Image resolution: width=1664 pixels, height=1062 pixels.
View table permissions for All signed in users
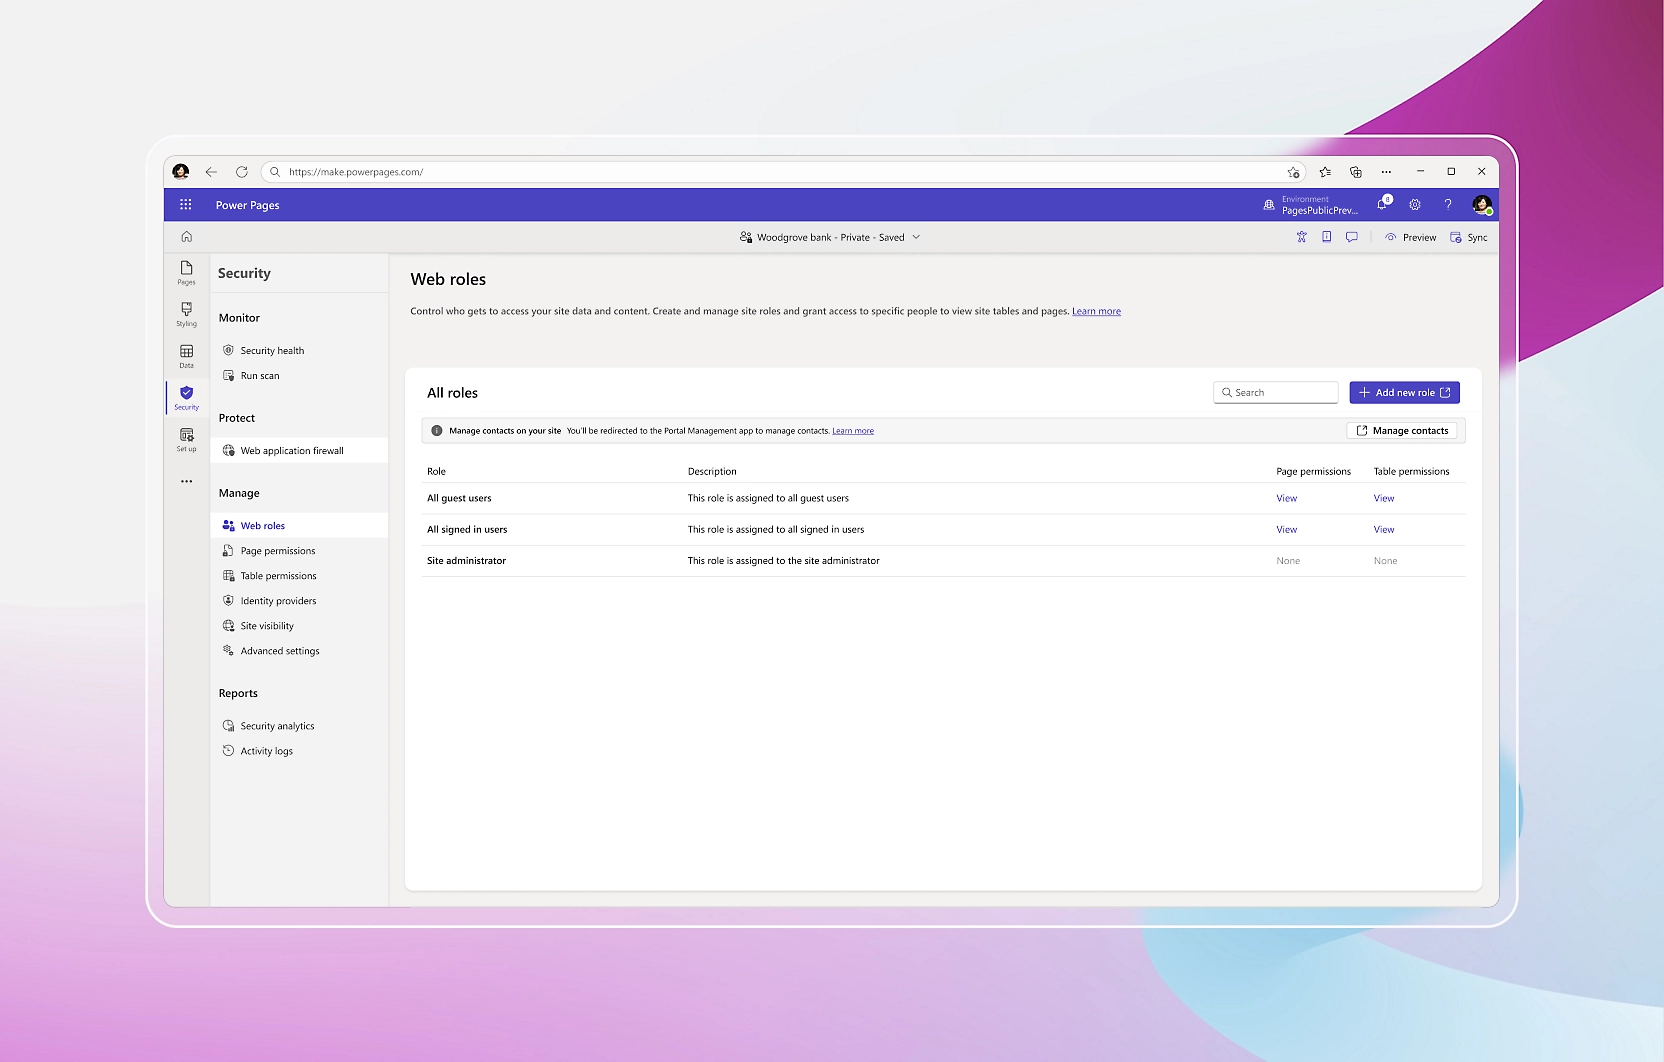pos(1383,530)
